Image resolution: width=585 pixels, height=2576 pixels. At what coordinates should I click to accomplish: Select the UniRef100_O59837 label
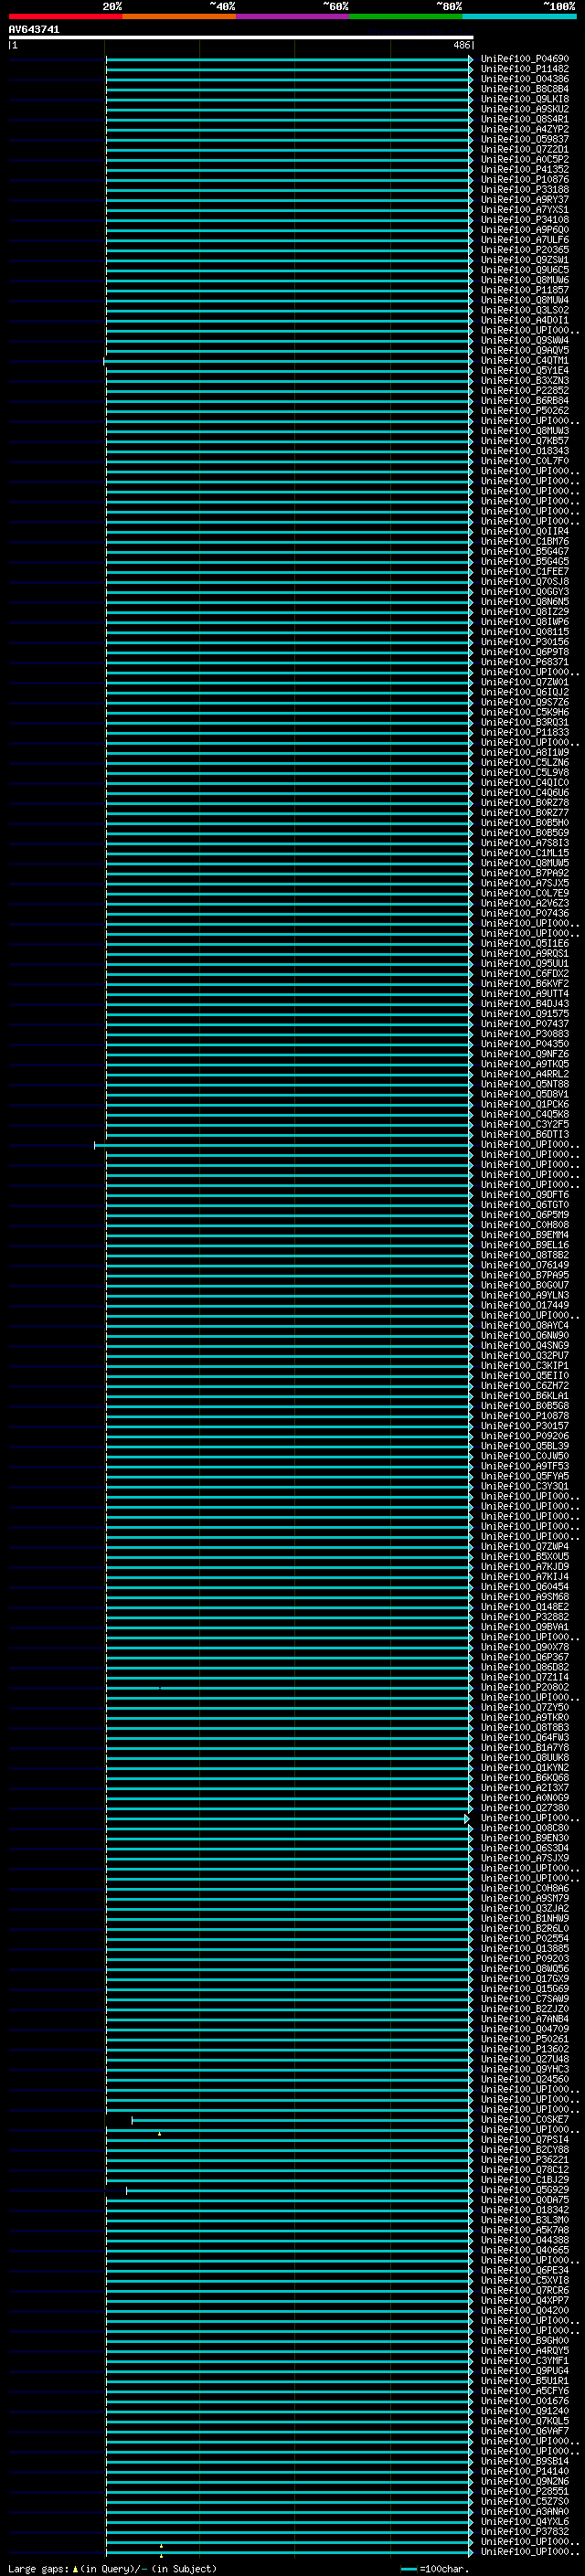coord(525,139)
